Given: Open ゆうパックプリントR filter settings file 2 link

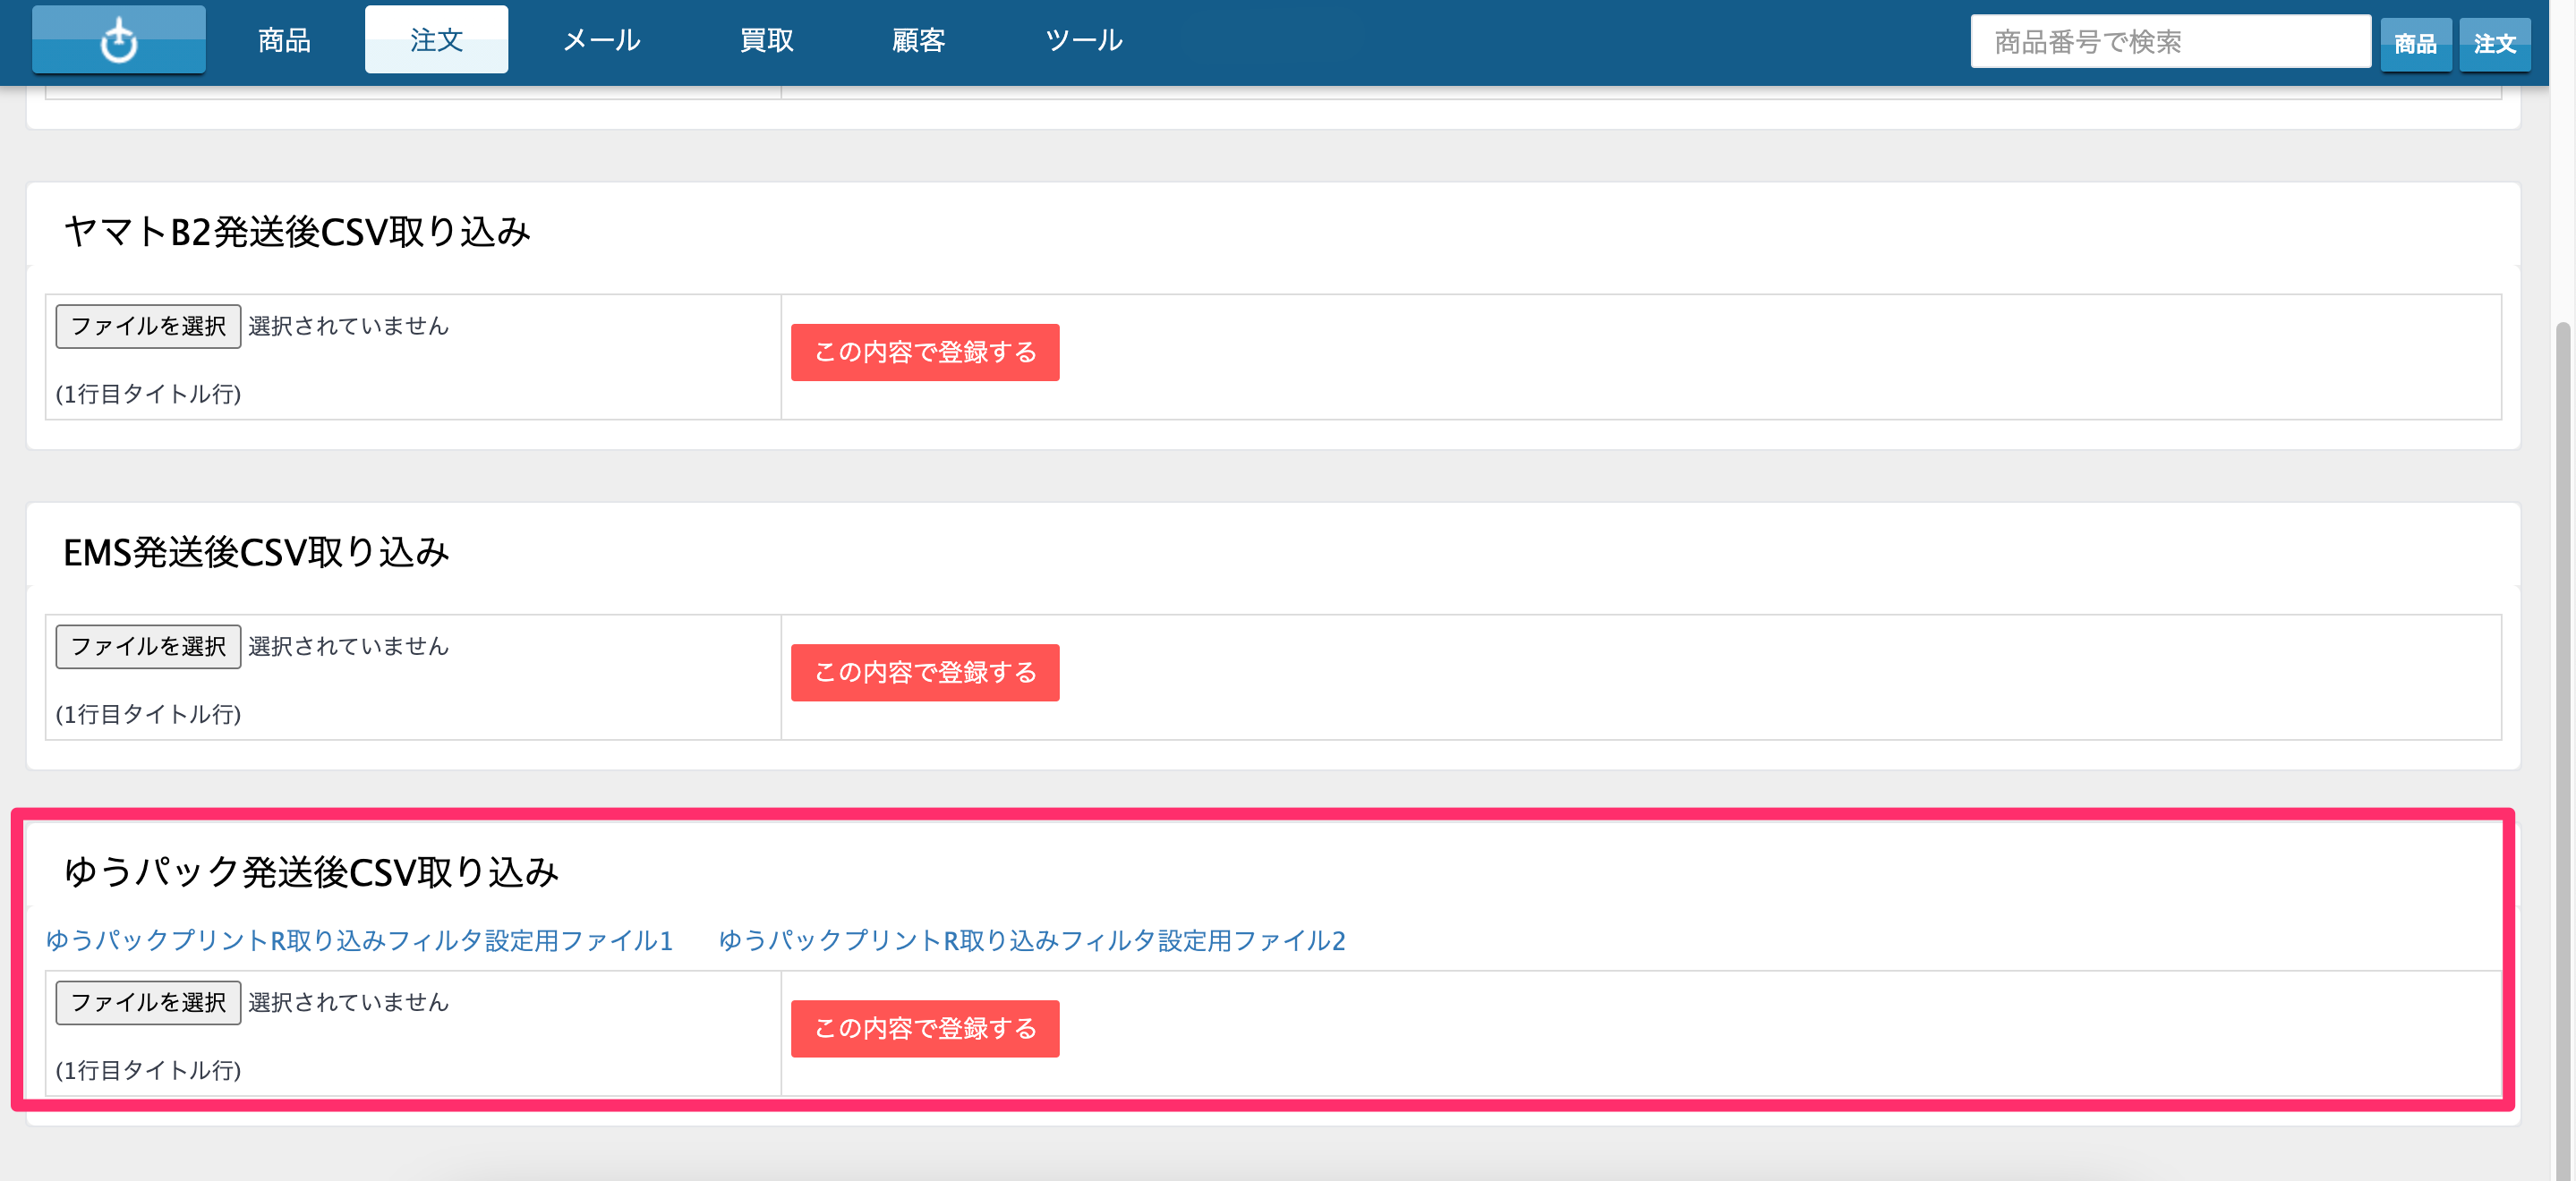Looking at the screenshot, I should tap(1032, 940).
